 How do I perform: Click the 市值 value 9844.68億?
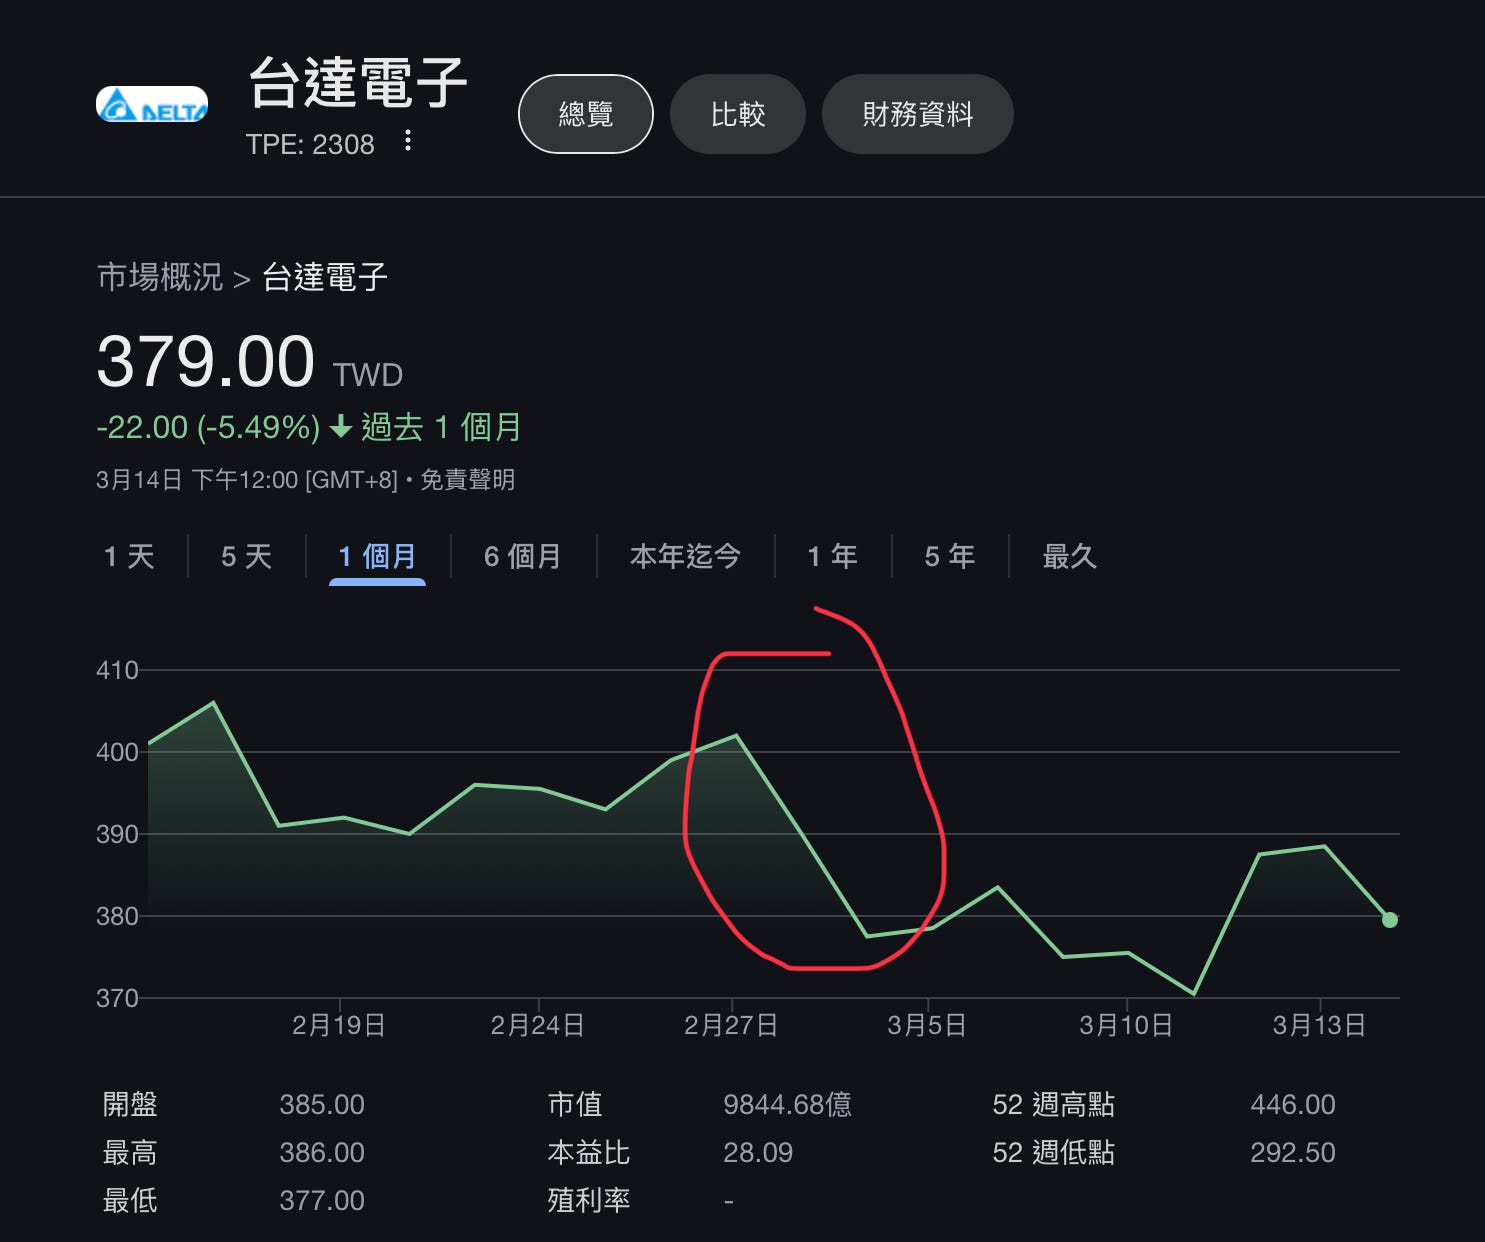(x=788, y=1105)
